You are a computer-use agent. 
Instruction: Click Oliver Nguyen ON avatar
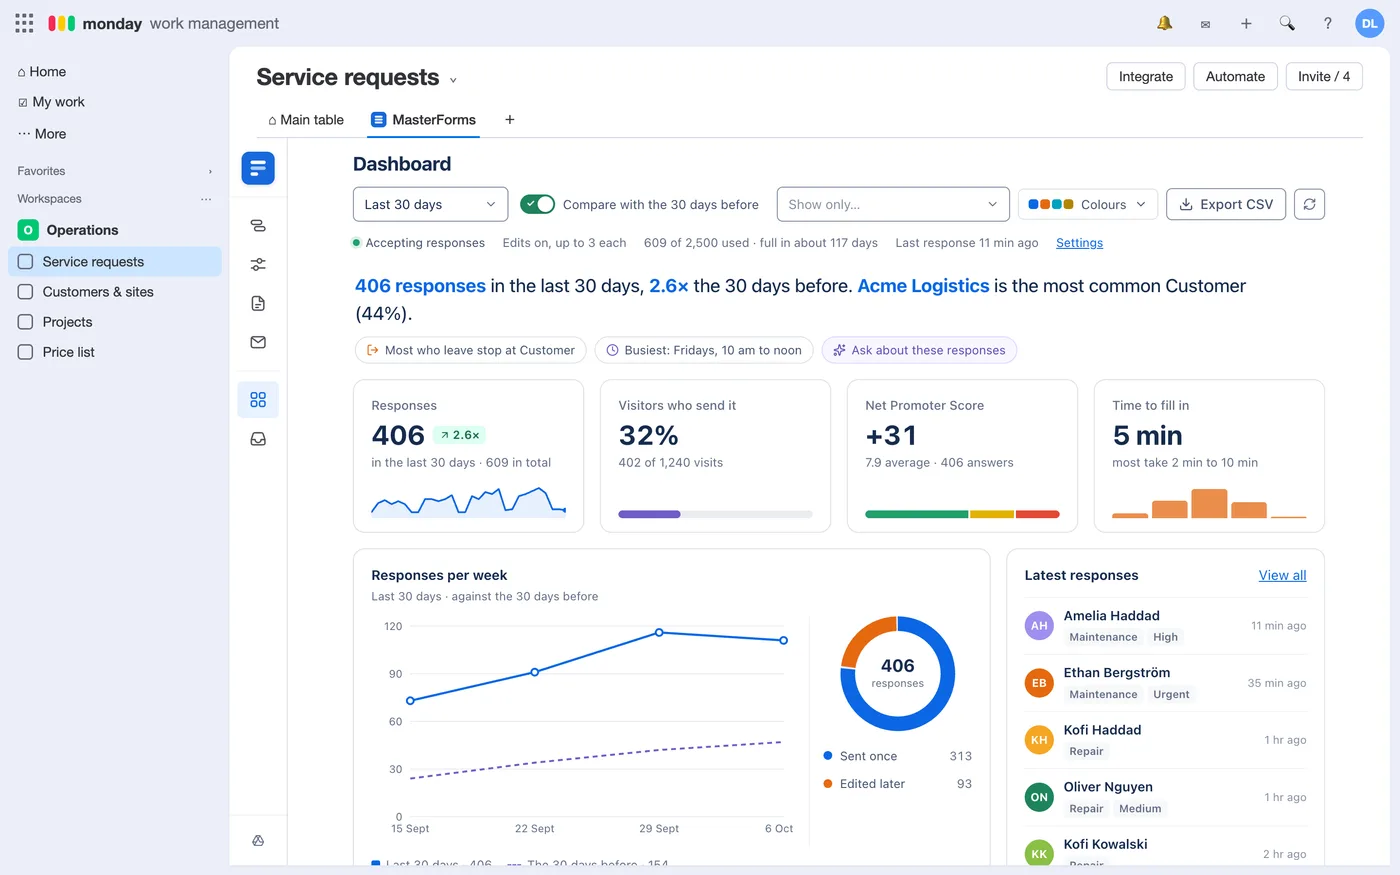pyautogui.click(x=1039, y=797)
